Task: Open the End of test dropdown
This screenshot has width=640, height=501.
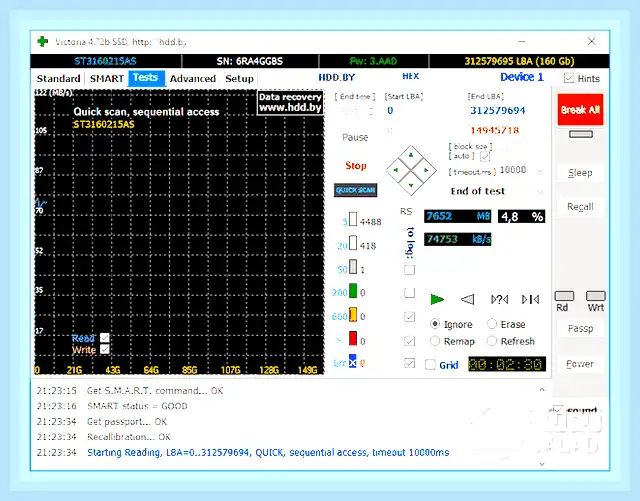Action: pyautogui.click(x=540, y=191)
